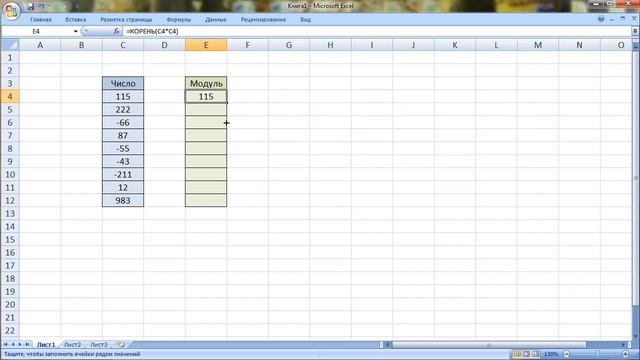Go to previous sheet navigation arrow

tap(13, 345)
